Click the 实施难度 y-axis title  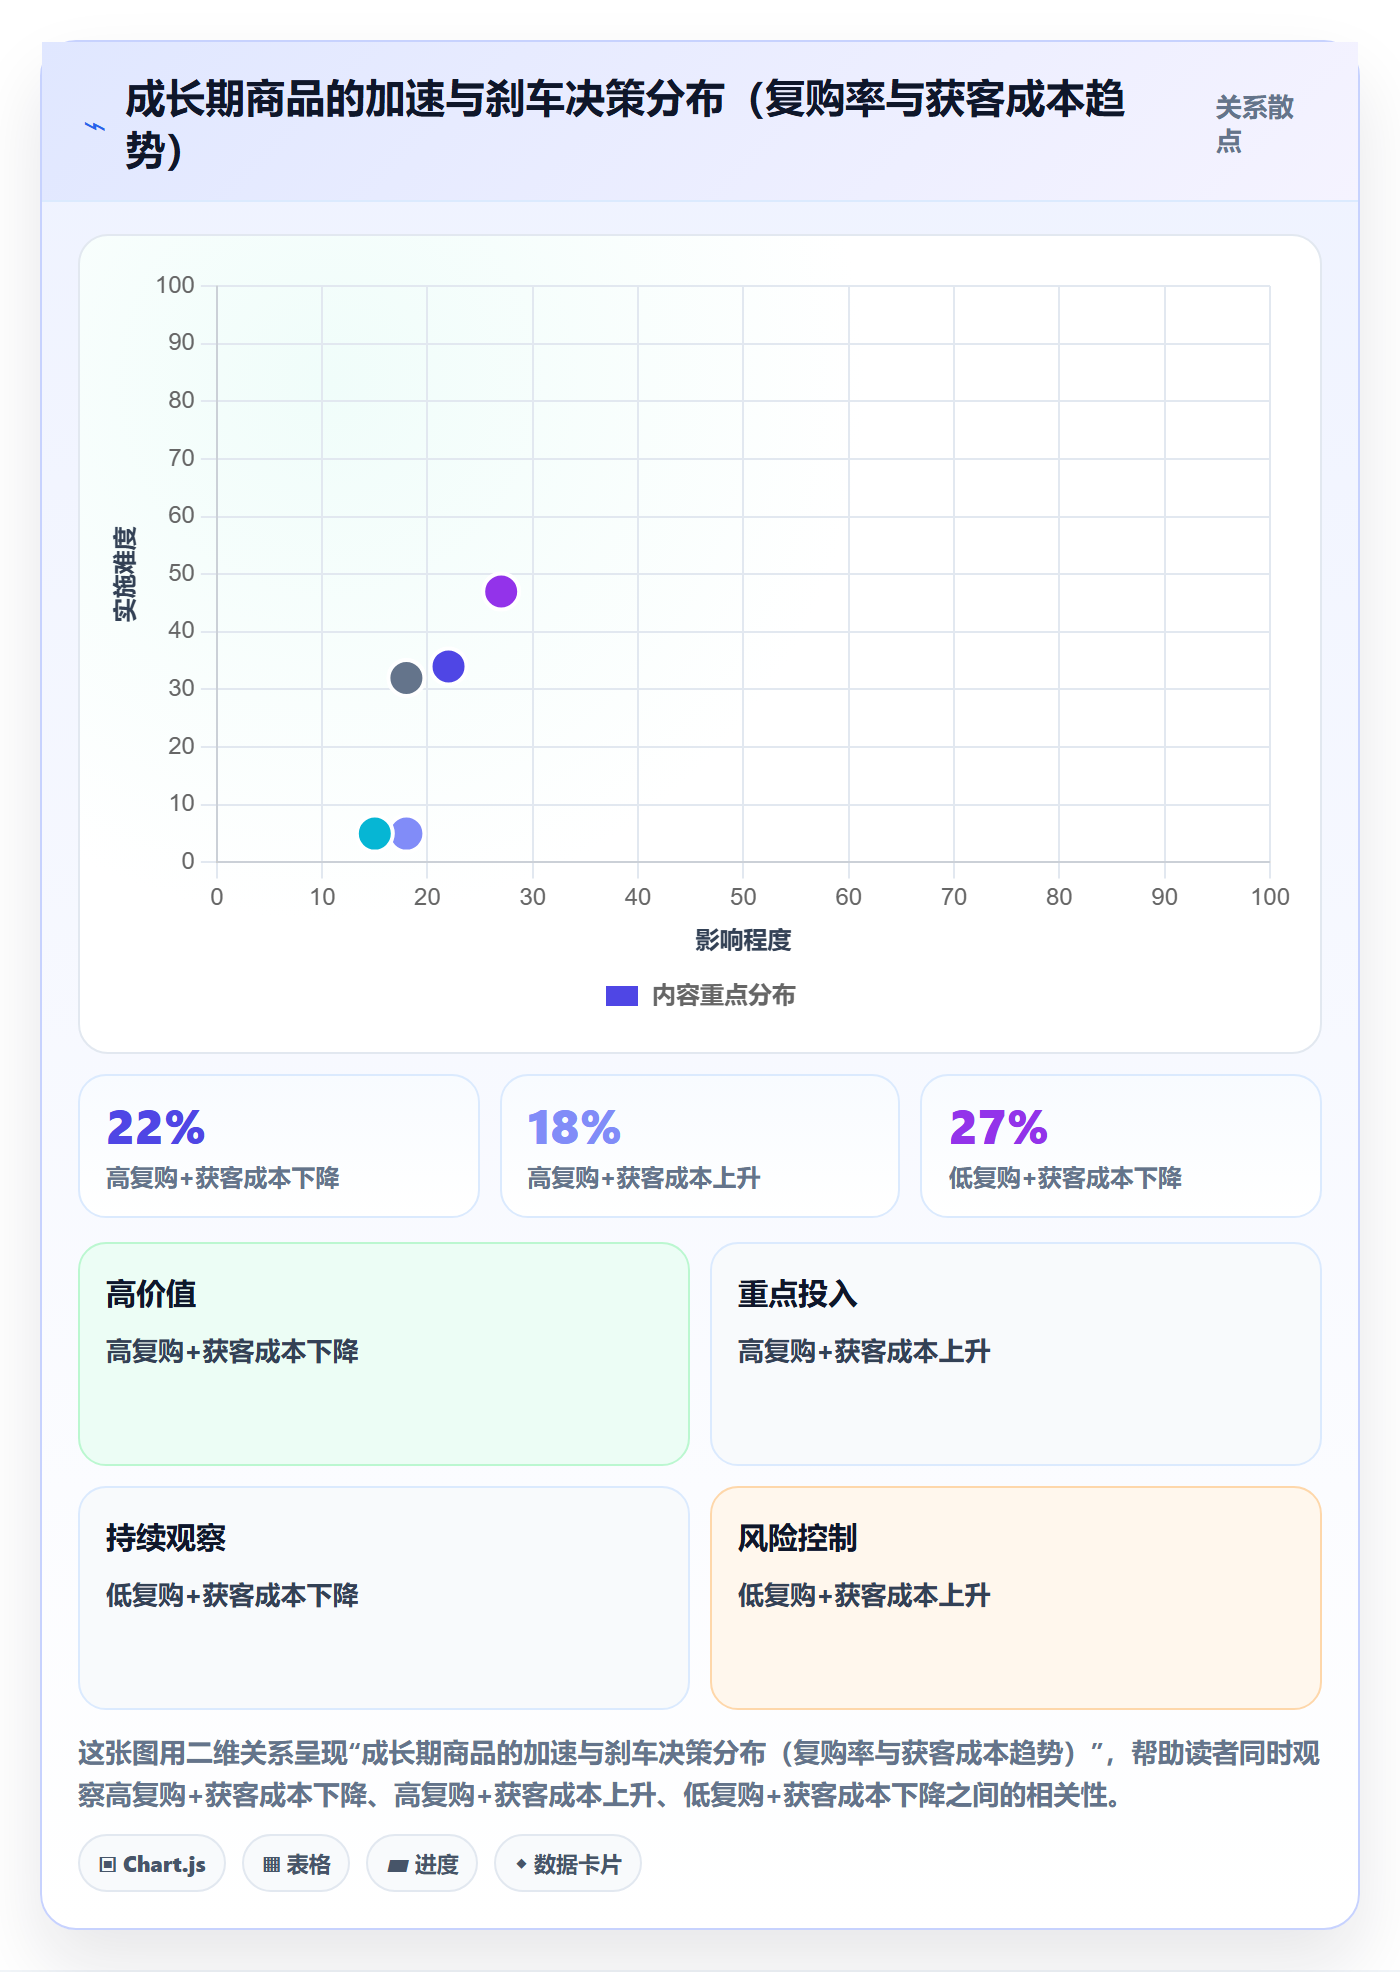tap(125, 574)
